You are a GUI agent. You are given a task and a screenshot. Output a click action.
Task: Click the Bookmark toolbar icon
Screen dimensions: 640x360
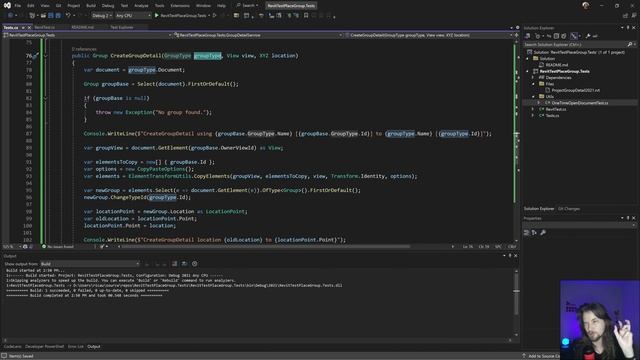click(306, 16)
